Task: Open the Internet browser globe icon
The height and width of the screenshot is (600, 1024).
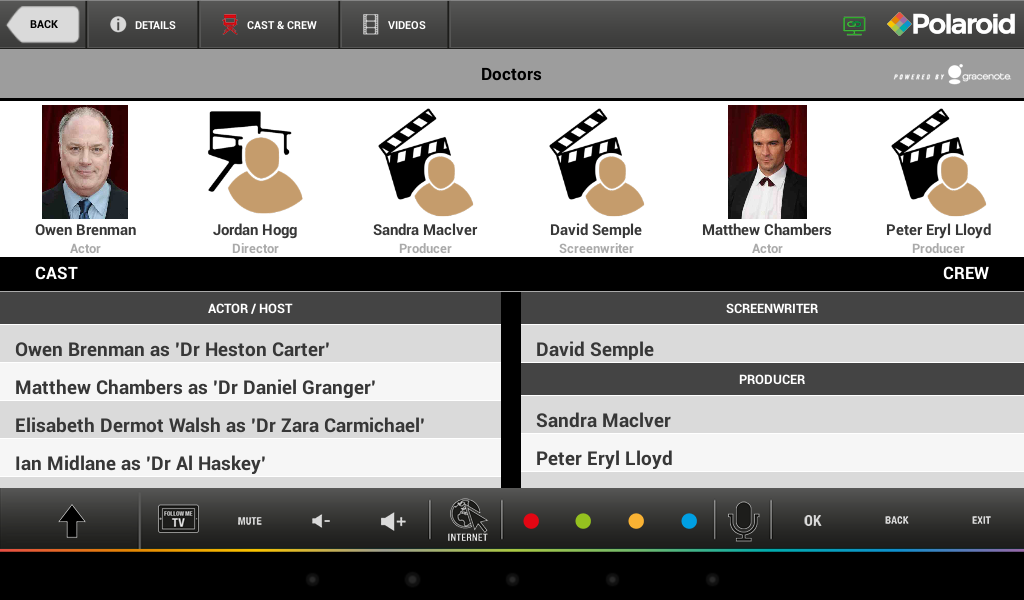Action: [x=468, y=520]
